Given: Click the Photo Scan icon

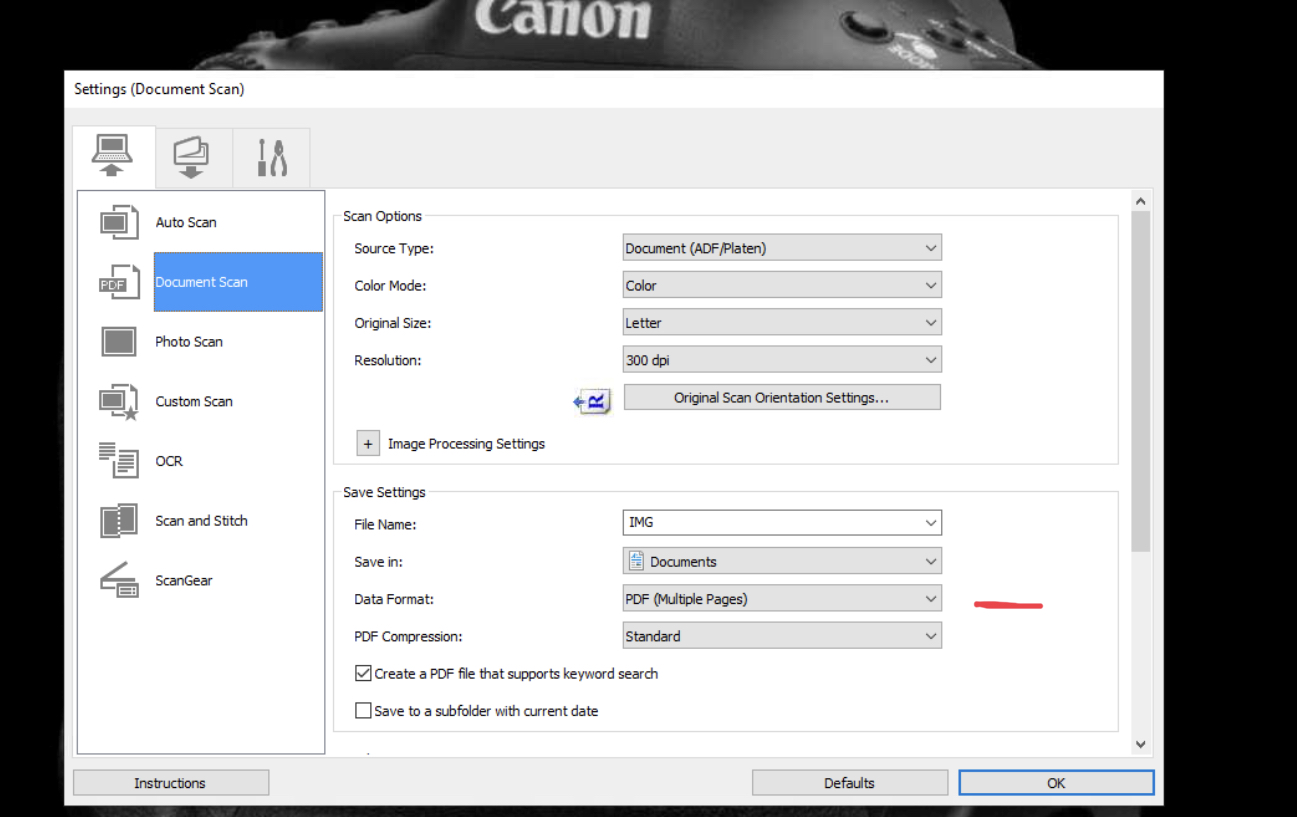Looking at the screenshot, I should point(119,342).
